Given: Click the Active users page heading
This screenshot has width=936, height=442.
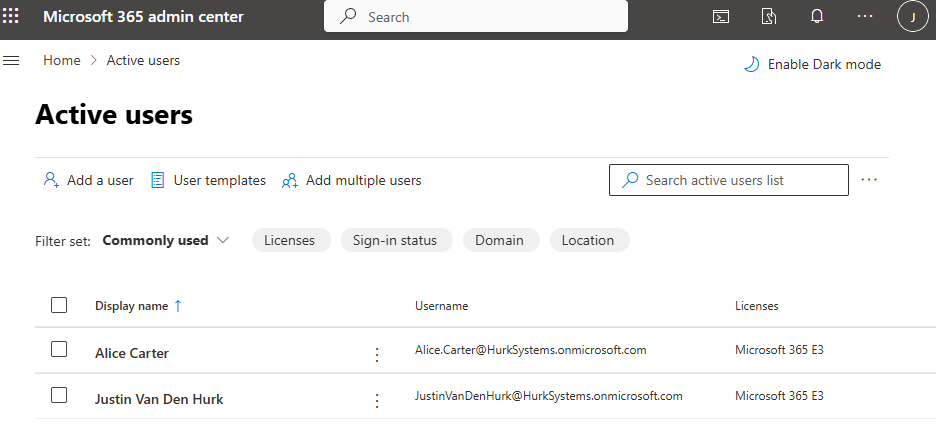Looking at the screenshot, I should click(x=114, y=115).
